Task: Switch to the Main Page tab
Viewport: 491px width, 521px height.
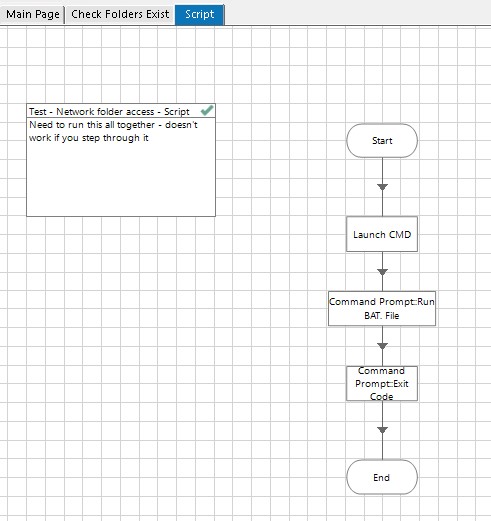Action: (x=32, y=14)
